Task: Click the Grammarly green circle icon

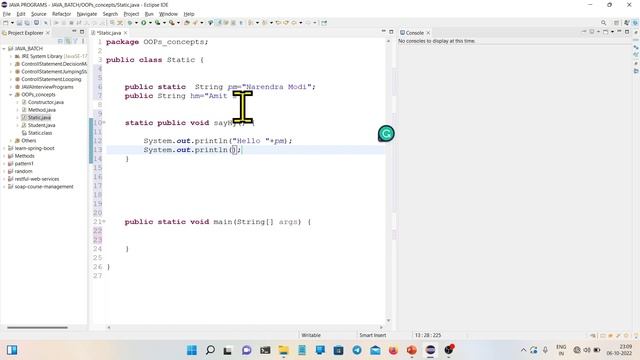Action: click(x=386, y=133)
